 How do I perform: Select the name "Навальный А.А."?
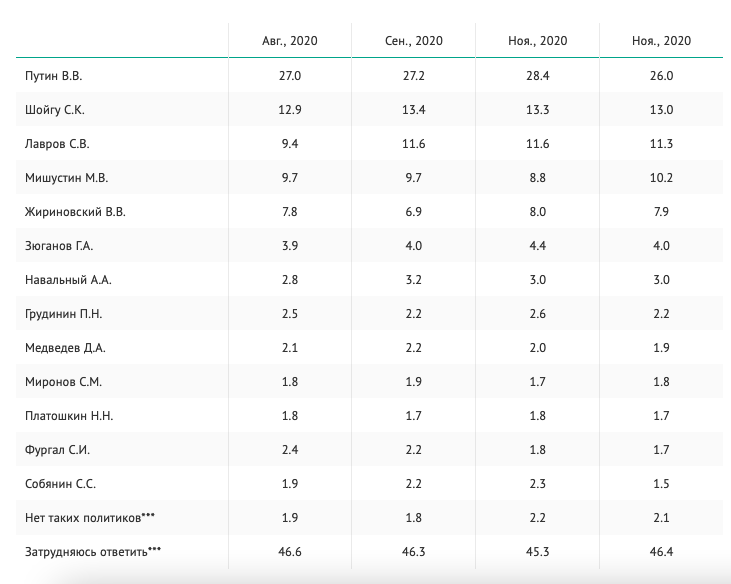pyautogui.click(x=66, y=280)
